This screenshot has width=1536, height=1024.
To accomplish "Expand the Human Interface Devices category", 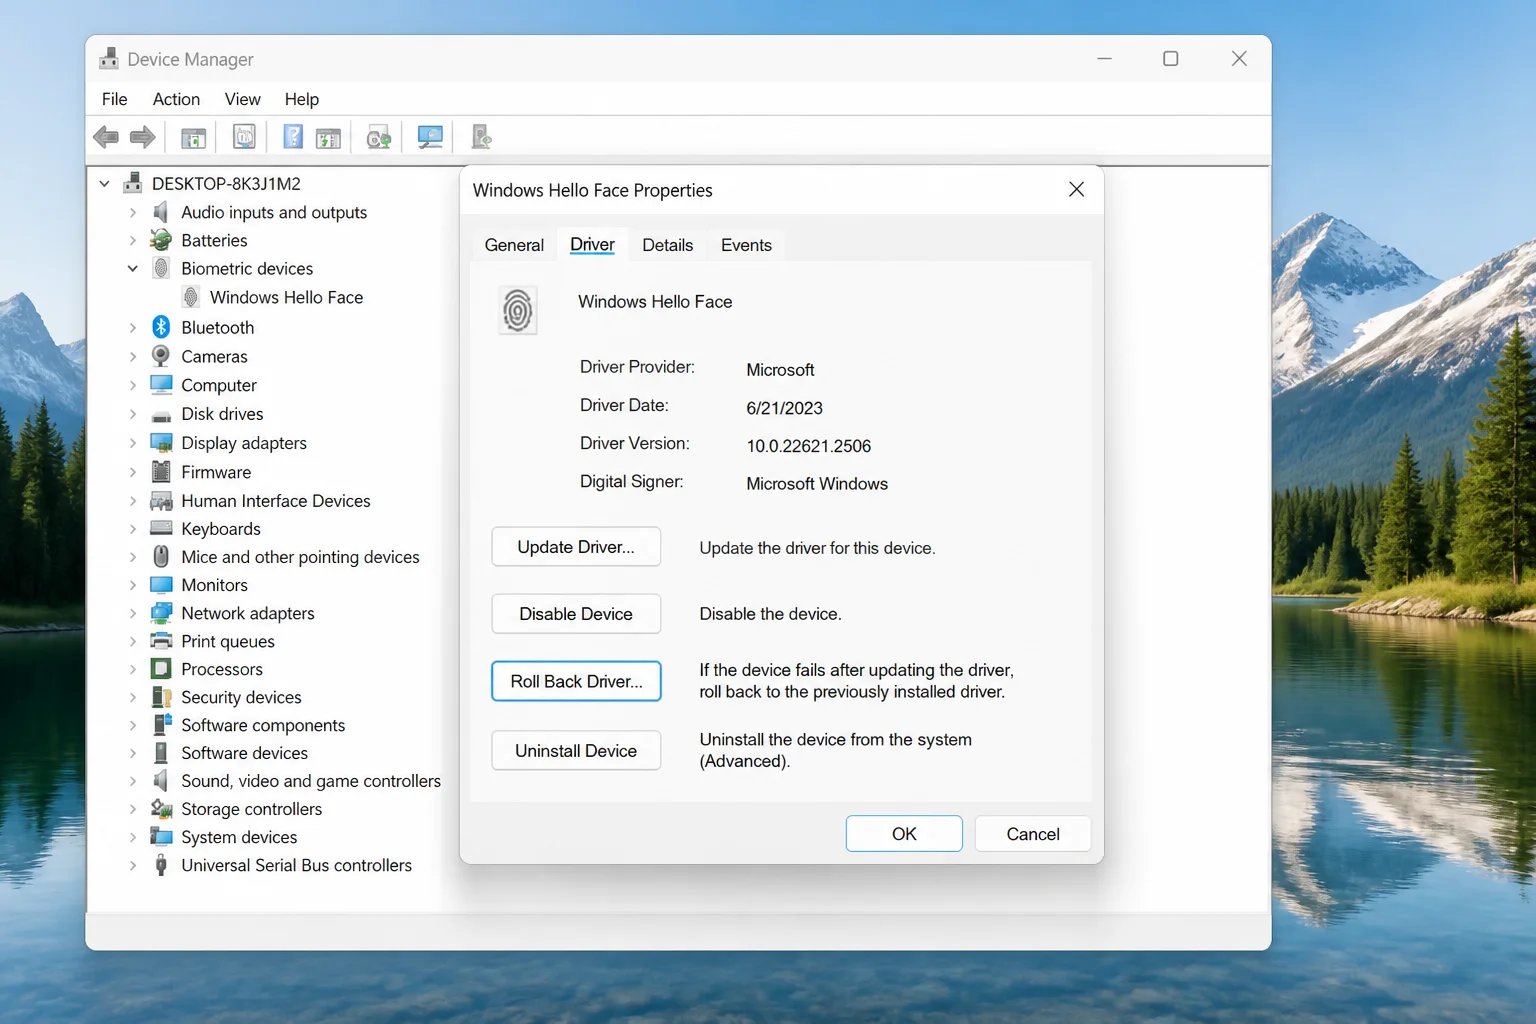I will (x=132, y=501).
